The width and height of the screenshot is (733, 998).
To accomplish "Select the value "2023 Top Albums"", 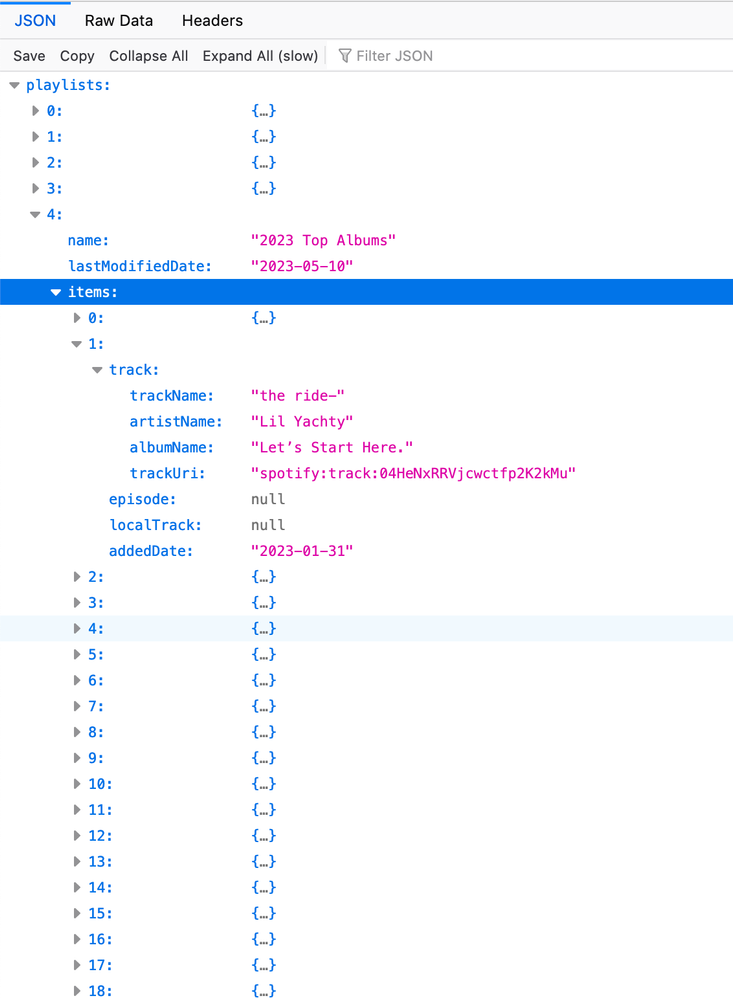I will 323,241.
